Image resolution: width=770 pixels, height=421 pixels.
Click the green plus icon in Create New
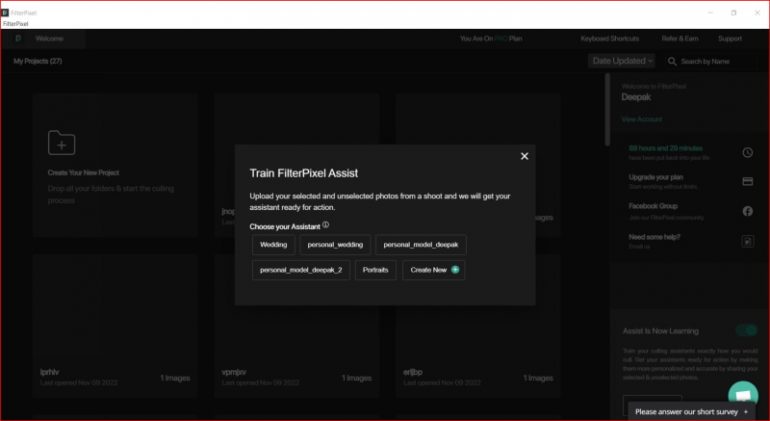pyautogui.click(x=456, y=270)
